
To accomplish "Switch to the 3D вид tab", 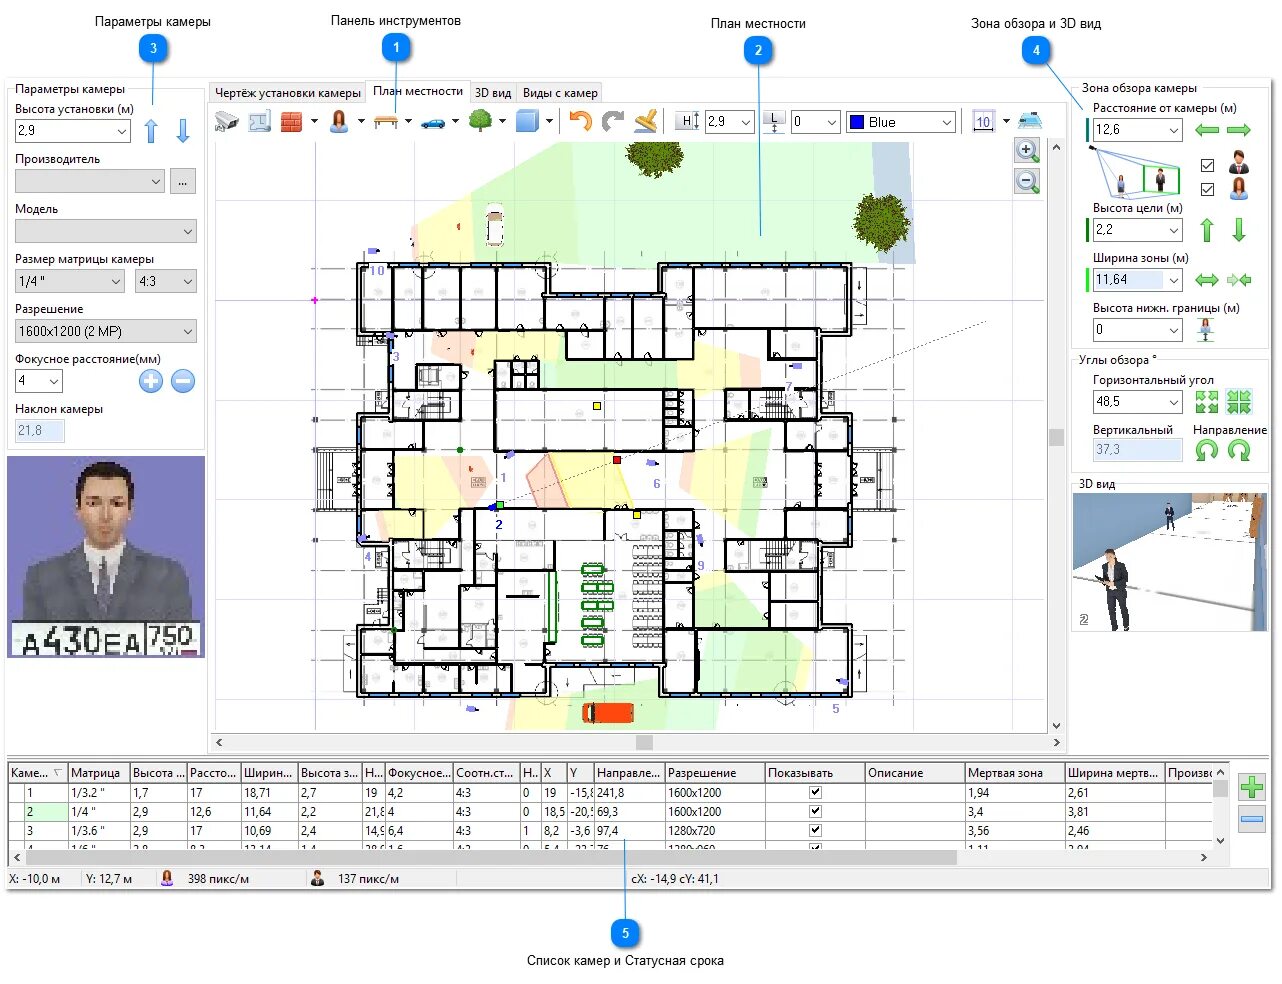I will (x=493, y=93).
